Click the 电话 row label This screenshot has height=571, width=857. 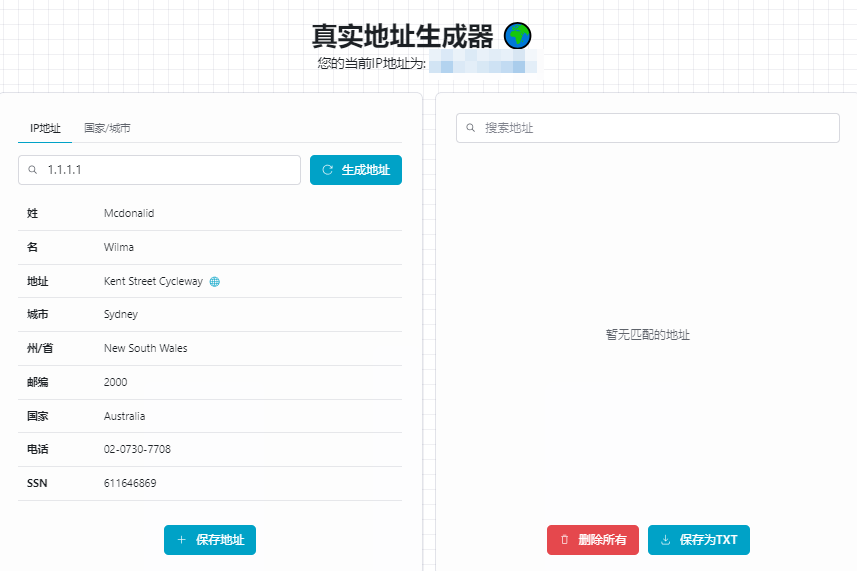click(37, 449)
